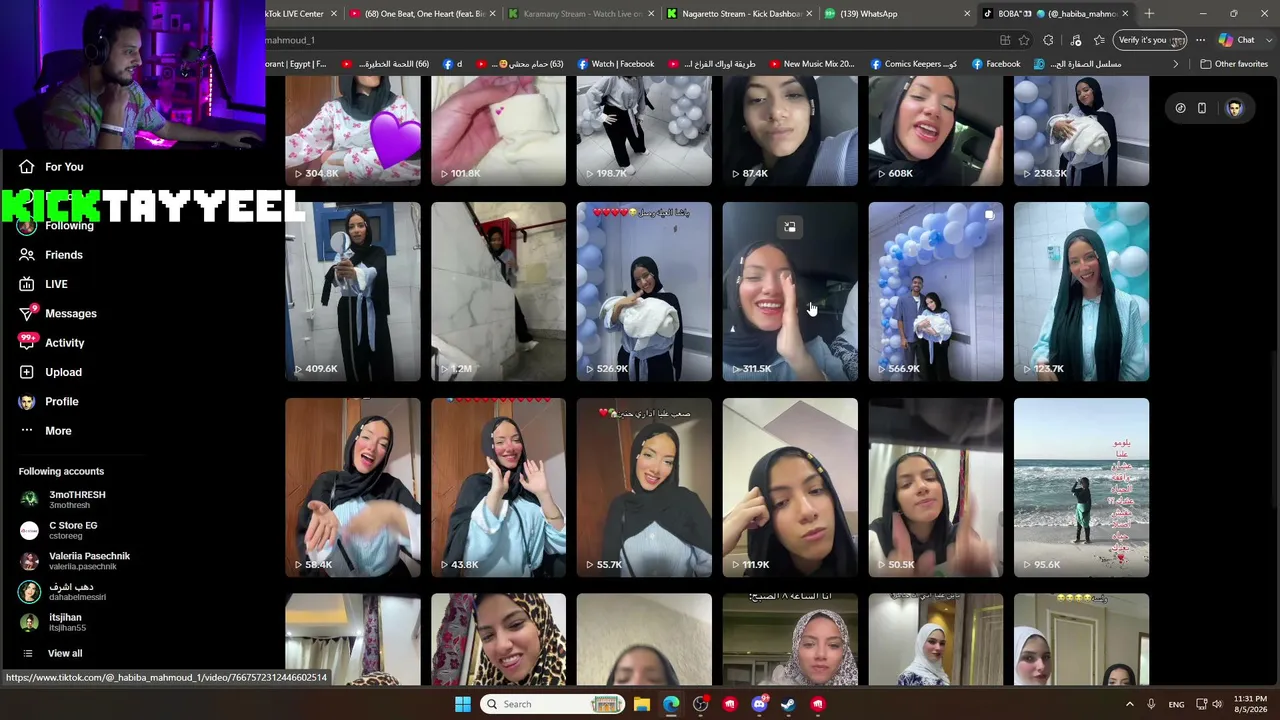Open the beach video with 95.6K views
Image resolution: width=1280 pixels, height=720 pixels.
(x=1082, y=488)
